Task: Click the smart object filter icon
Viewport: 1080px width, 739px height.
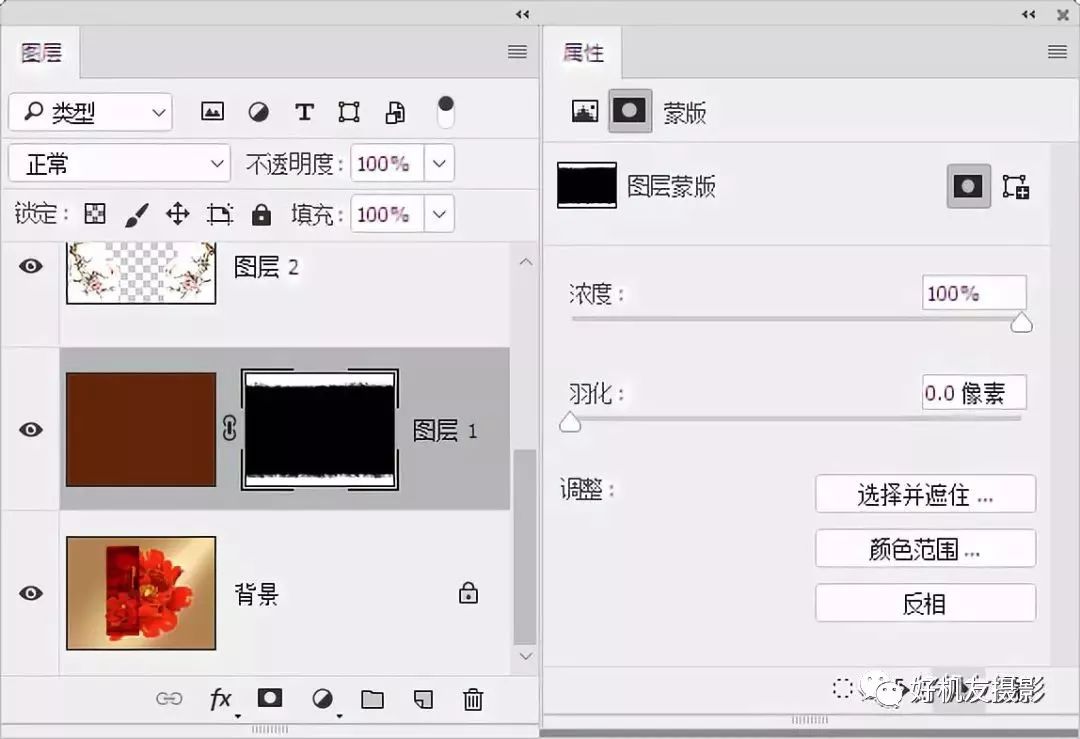Action: point(394,112)
